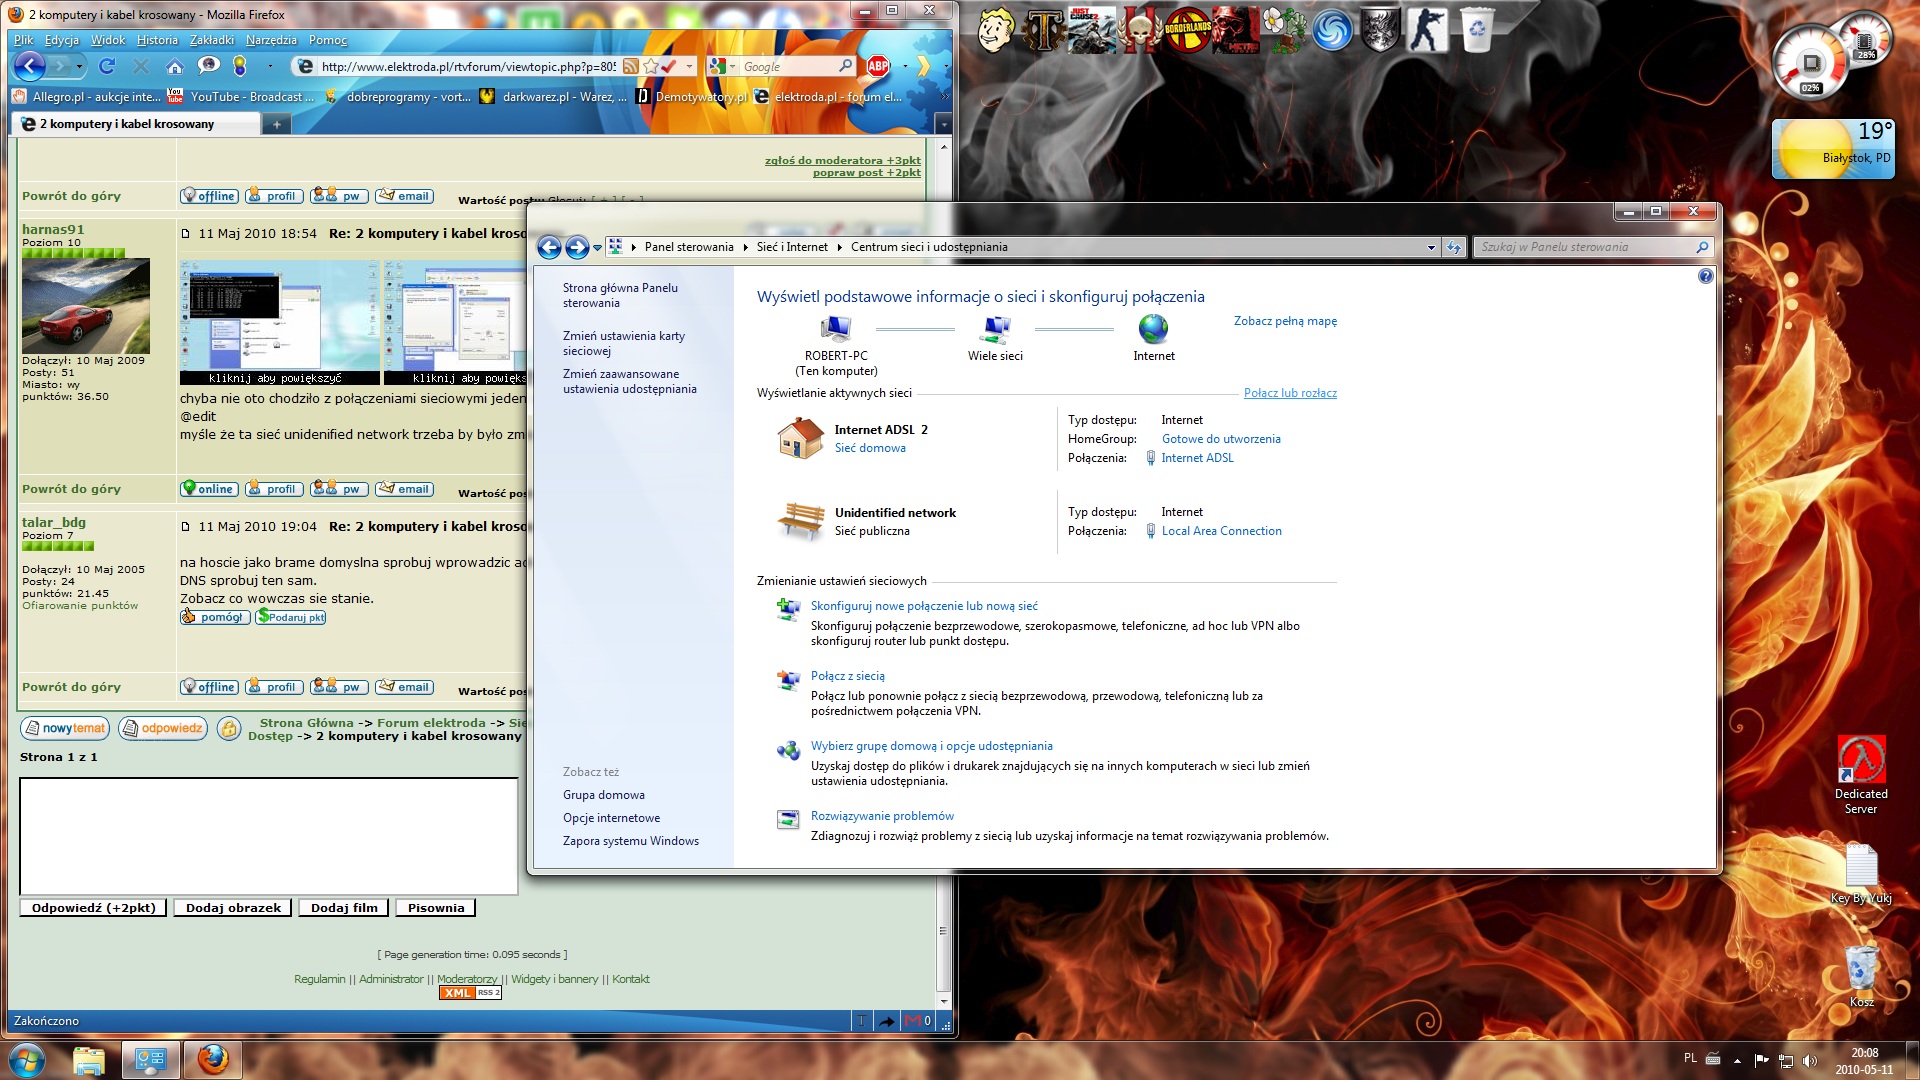Open the Local Area Connection link
Screen dimensions: 1920x1080
(x=1221, y=531)
